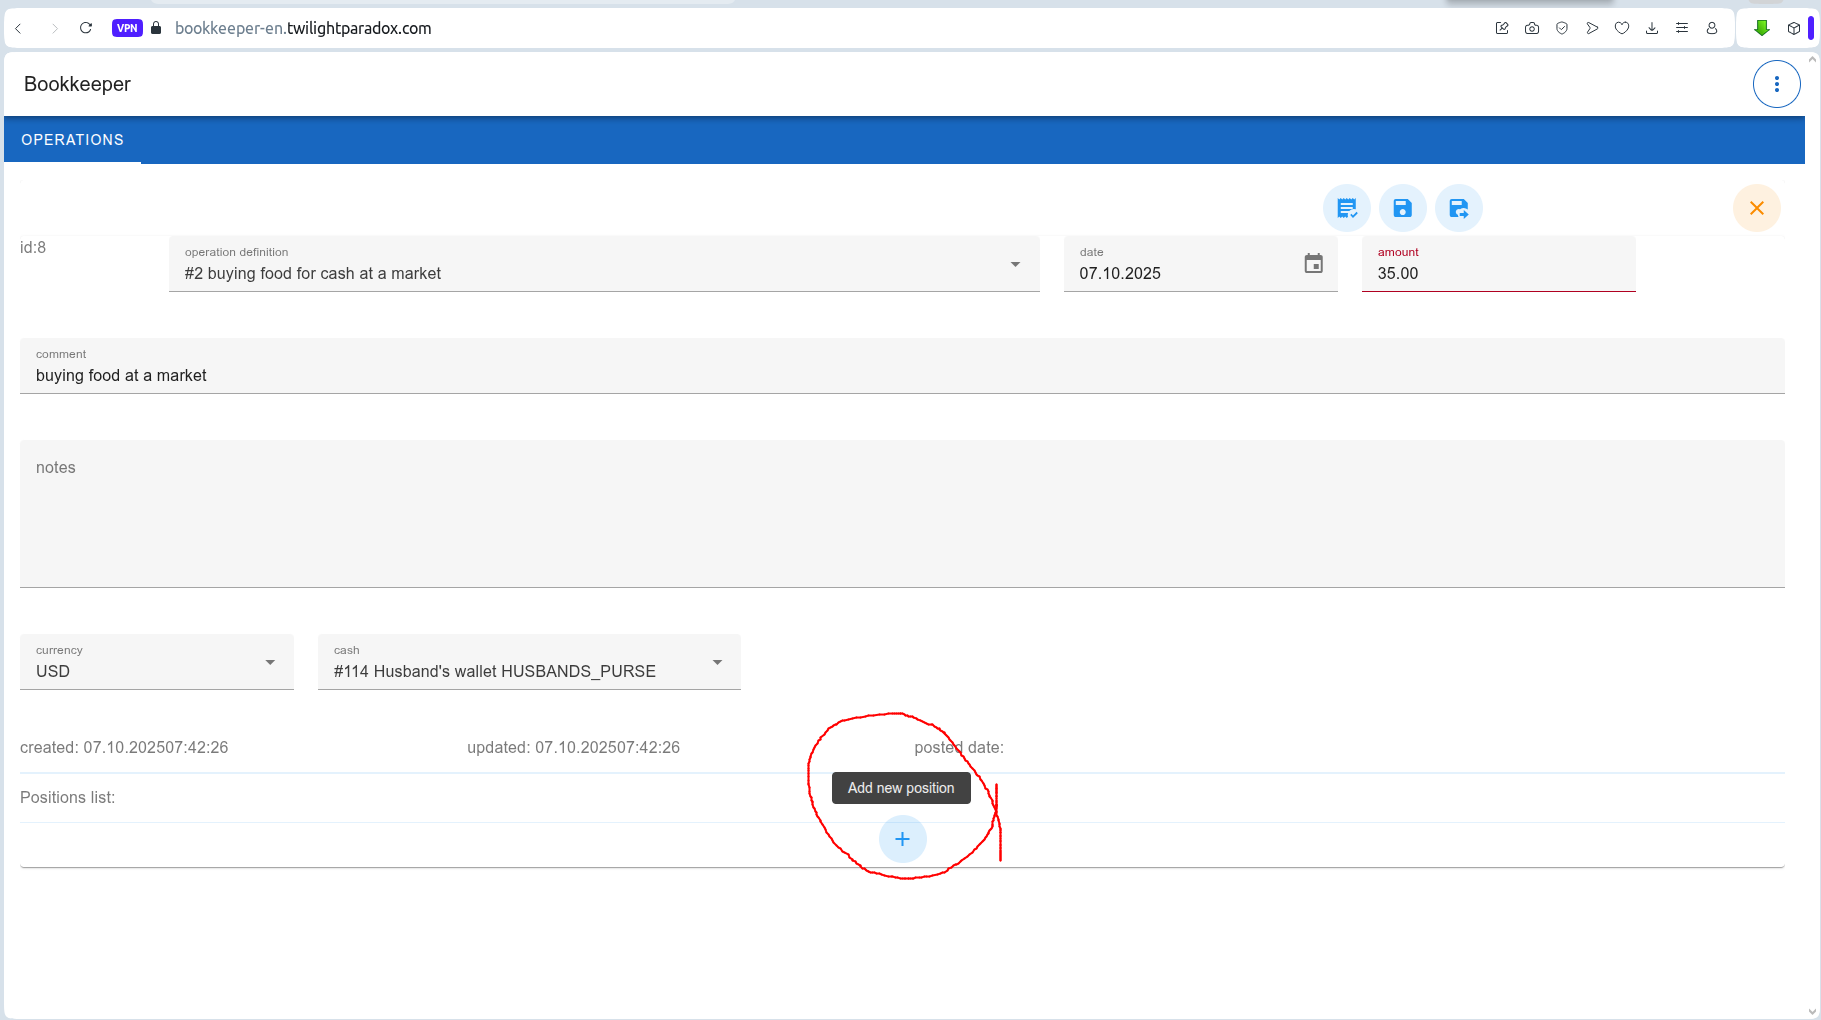Click the green download arrow extension
The image size is (1821, 1020).
coord(1762,28)
